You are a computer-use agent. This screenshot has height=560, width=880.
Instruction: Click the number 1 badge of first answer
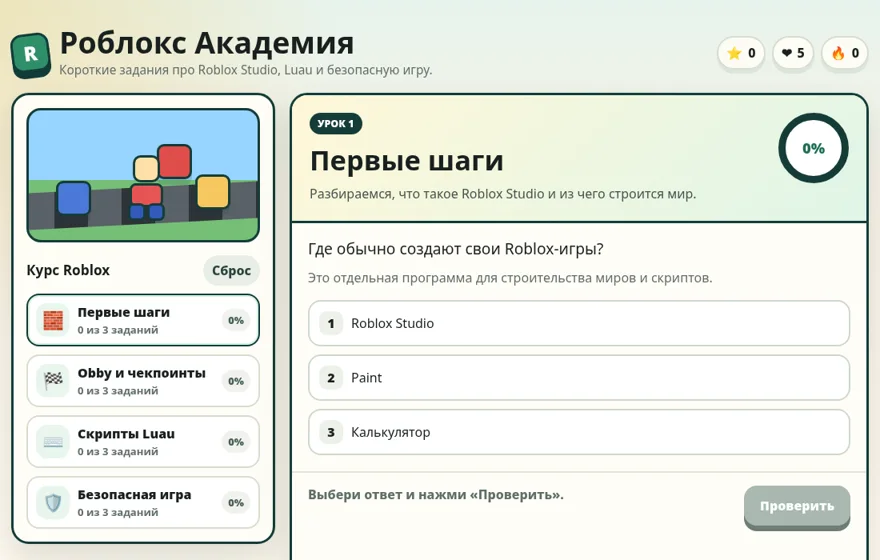[331, 323]
